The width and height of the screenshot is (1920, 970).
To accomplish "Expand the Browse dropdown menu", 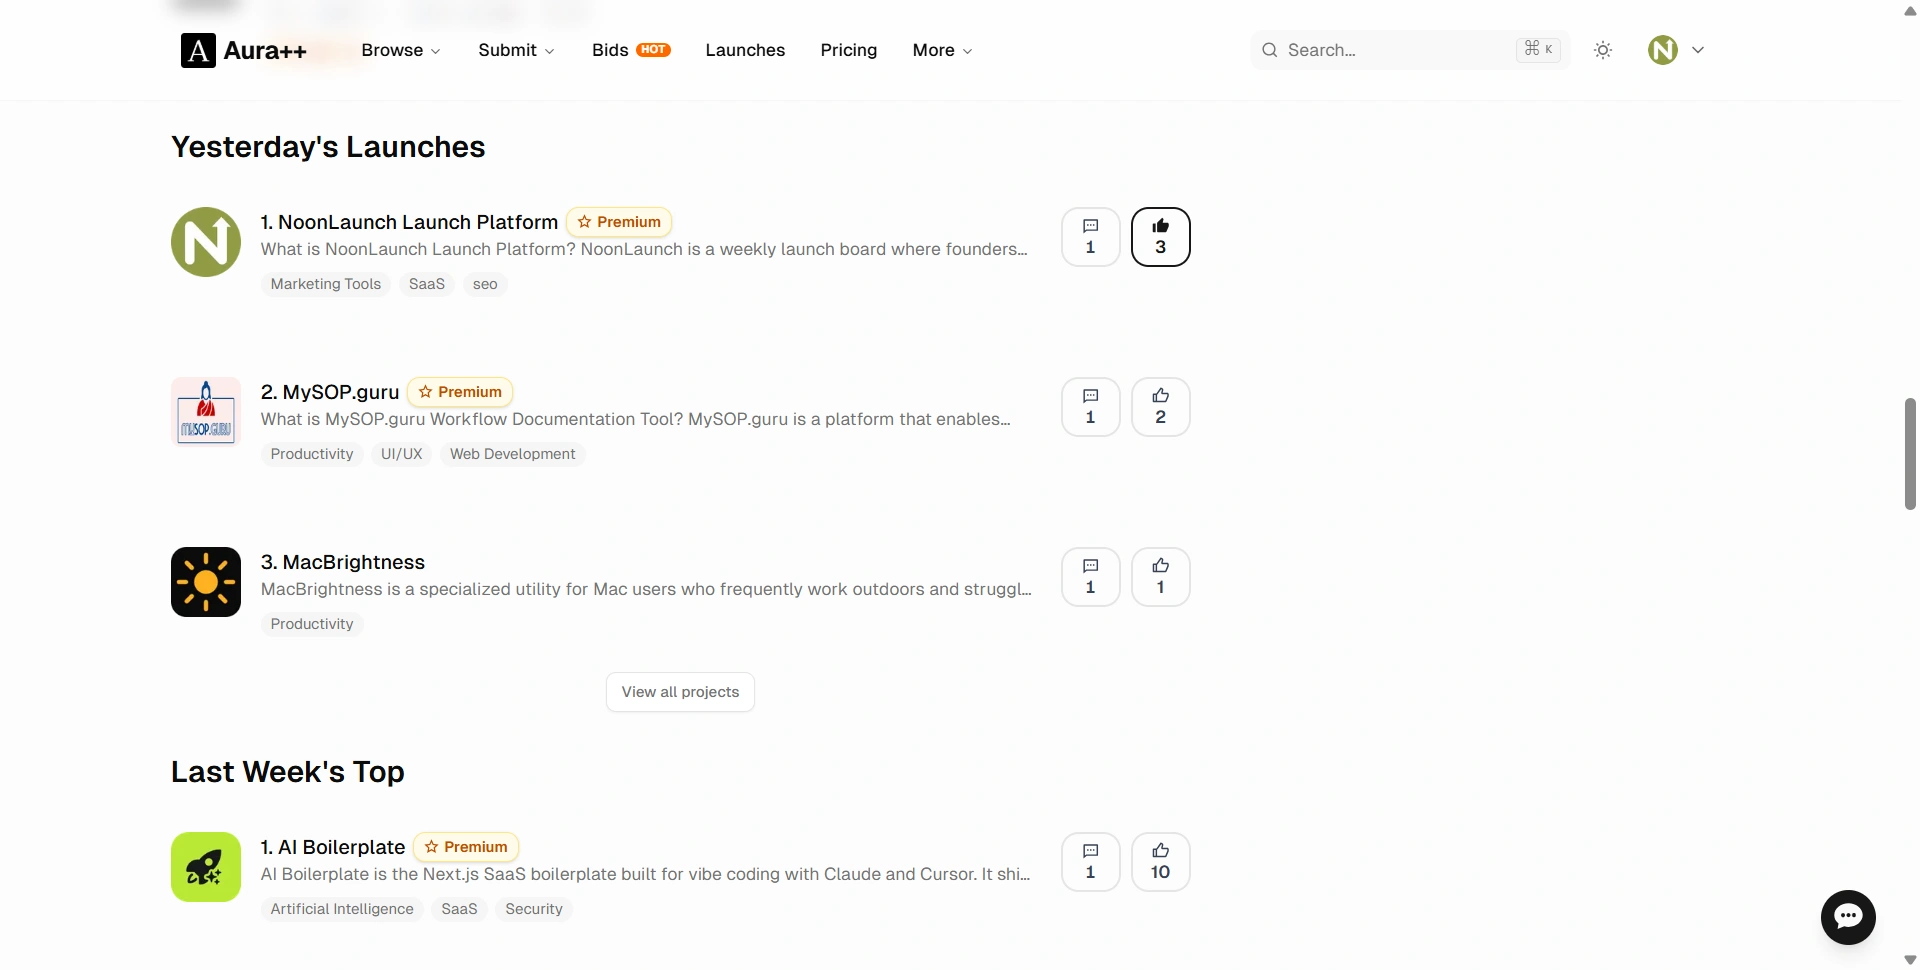I will 401,50.
